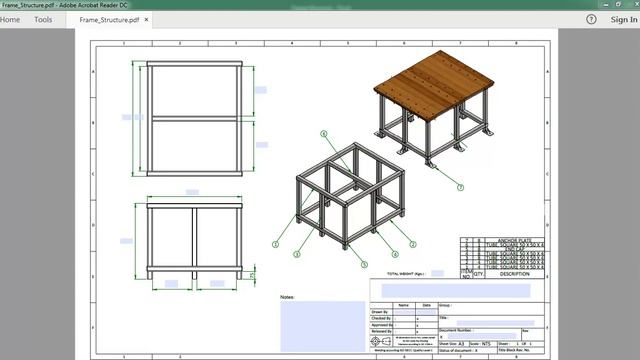The height and width of the screenshot is (360, 640).
Task: Close the Frame_Structure.pdf tab
Action: [x=146, y=20]
